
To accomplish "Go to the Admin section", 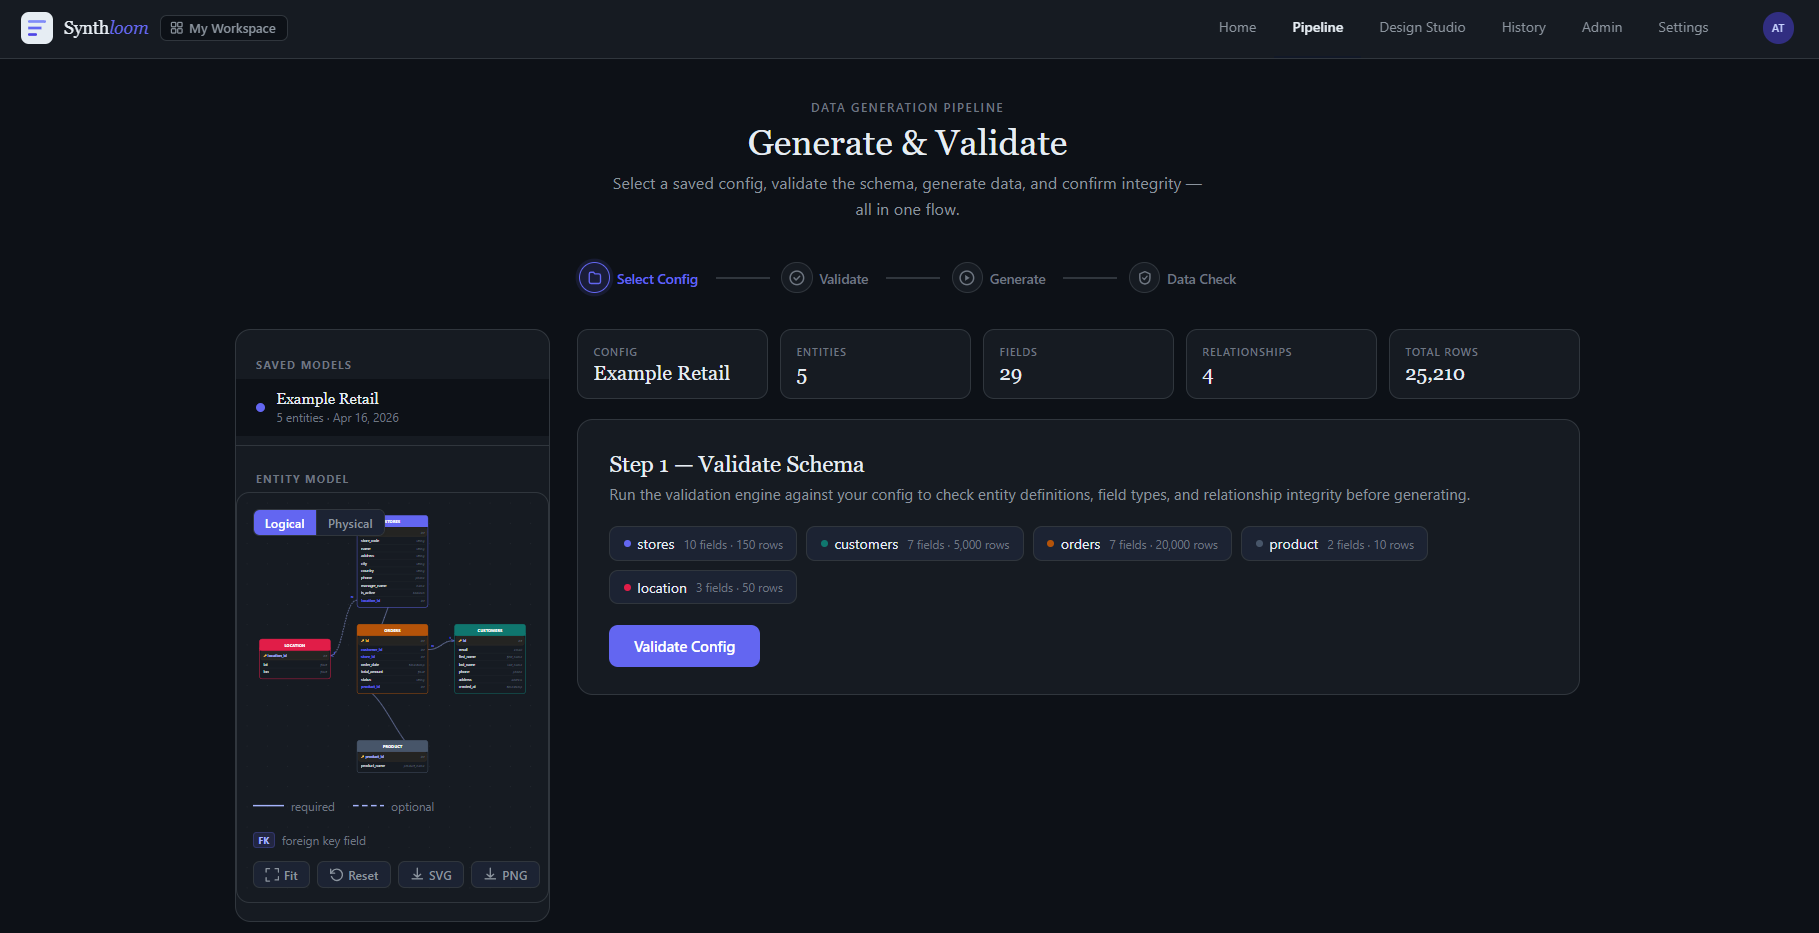I will (1601, 27).
